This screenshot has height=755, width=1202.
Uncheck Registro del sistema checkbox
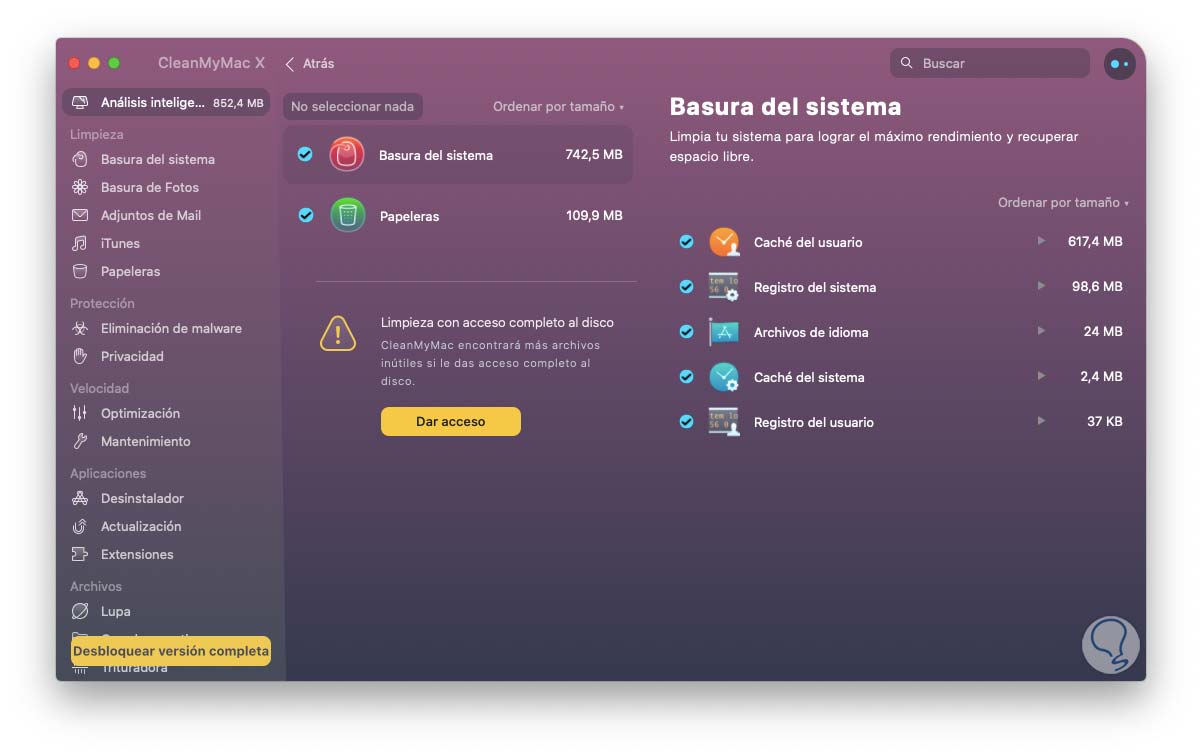686,286
